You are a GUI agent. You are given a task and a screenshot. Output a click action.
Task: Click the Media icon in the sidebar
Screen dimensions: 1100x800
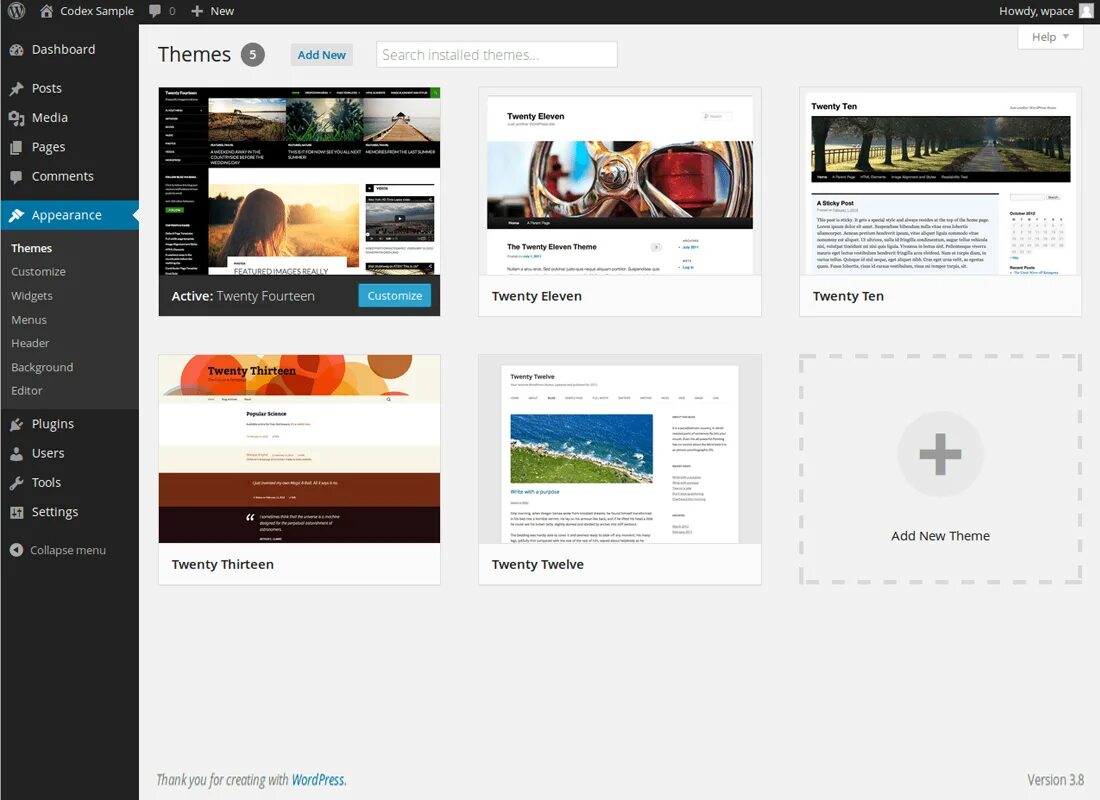(x=17, y=118)
